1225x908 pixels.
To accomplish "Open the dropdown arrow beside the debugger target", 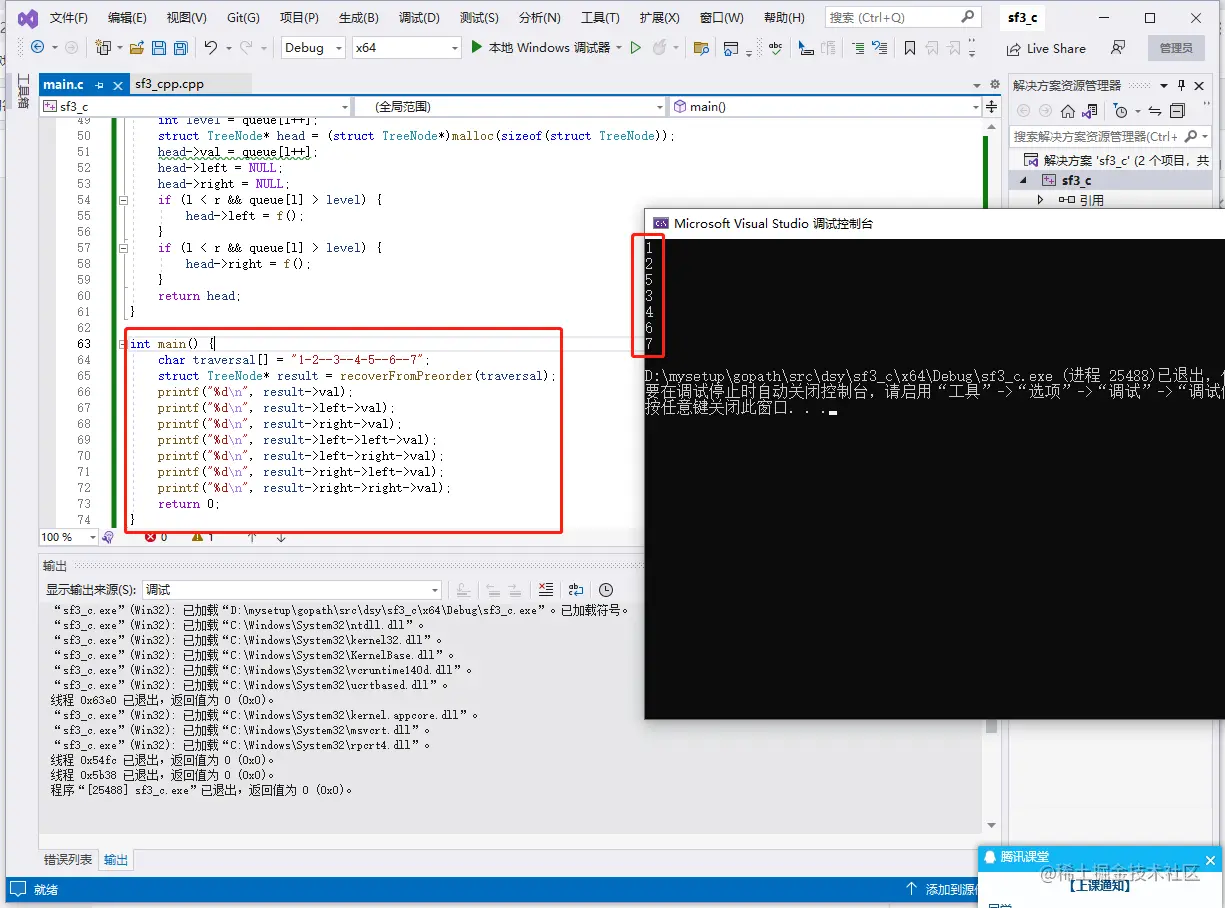I will click(619, 47).
